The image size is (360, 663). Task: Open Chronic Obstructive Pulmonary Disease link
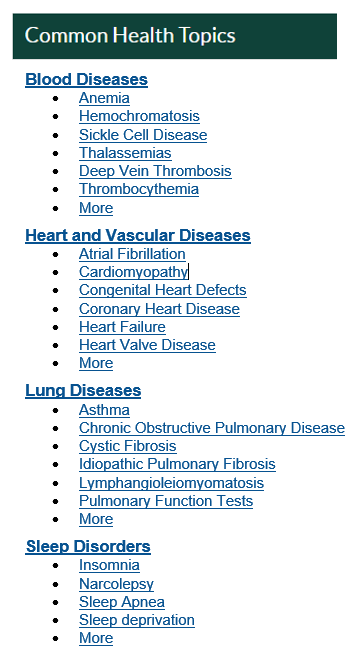pyautogui.click(x=212, y=428)
